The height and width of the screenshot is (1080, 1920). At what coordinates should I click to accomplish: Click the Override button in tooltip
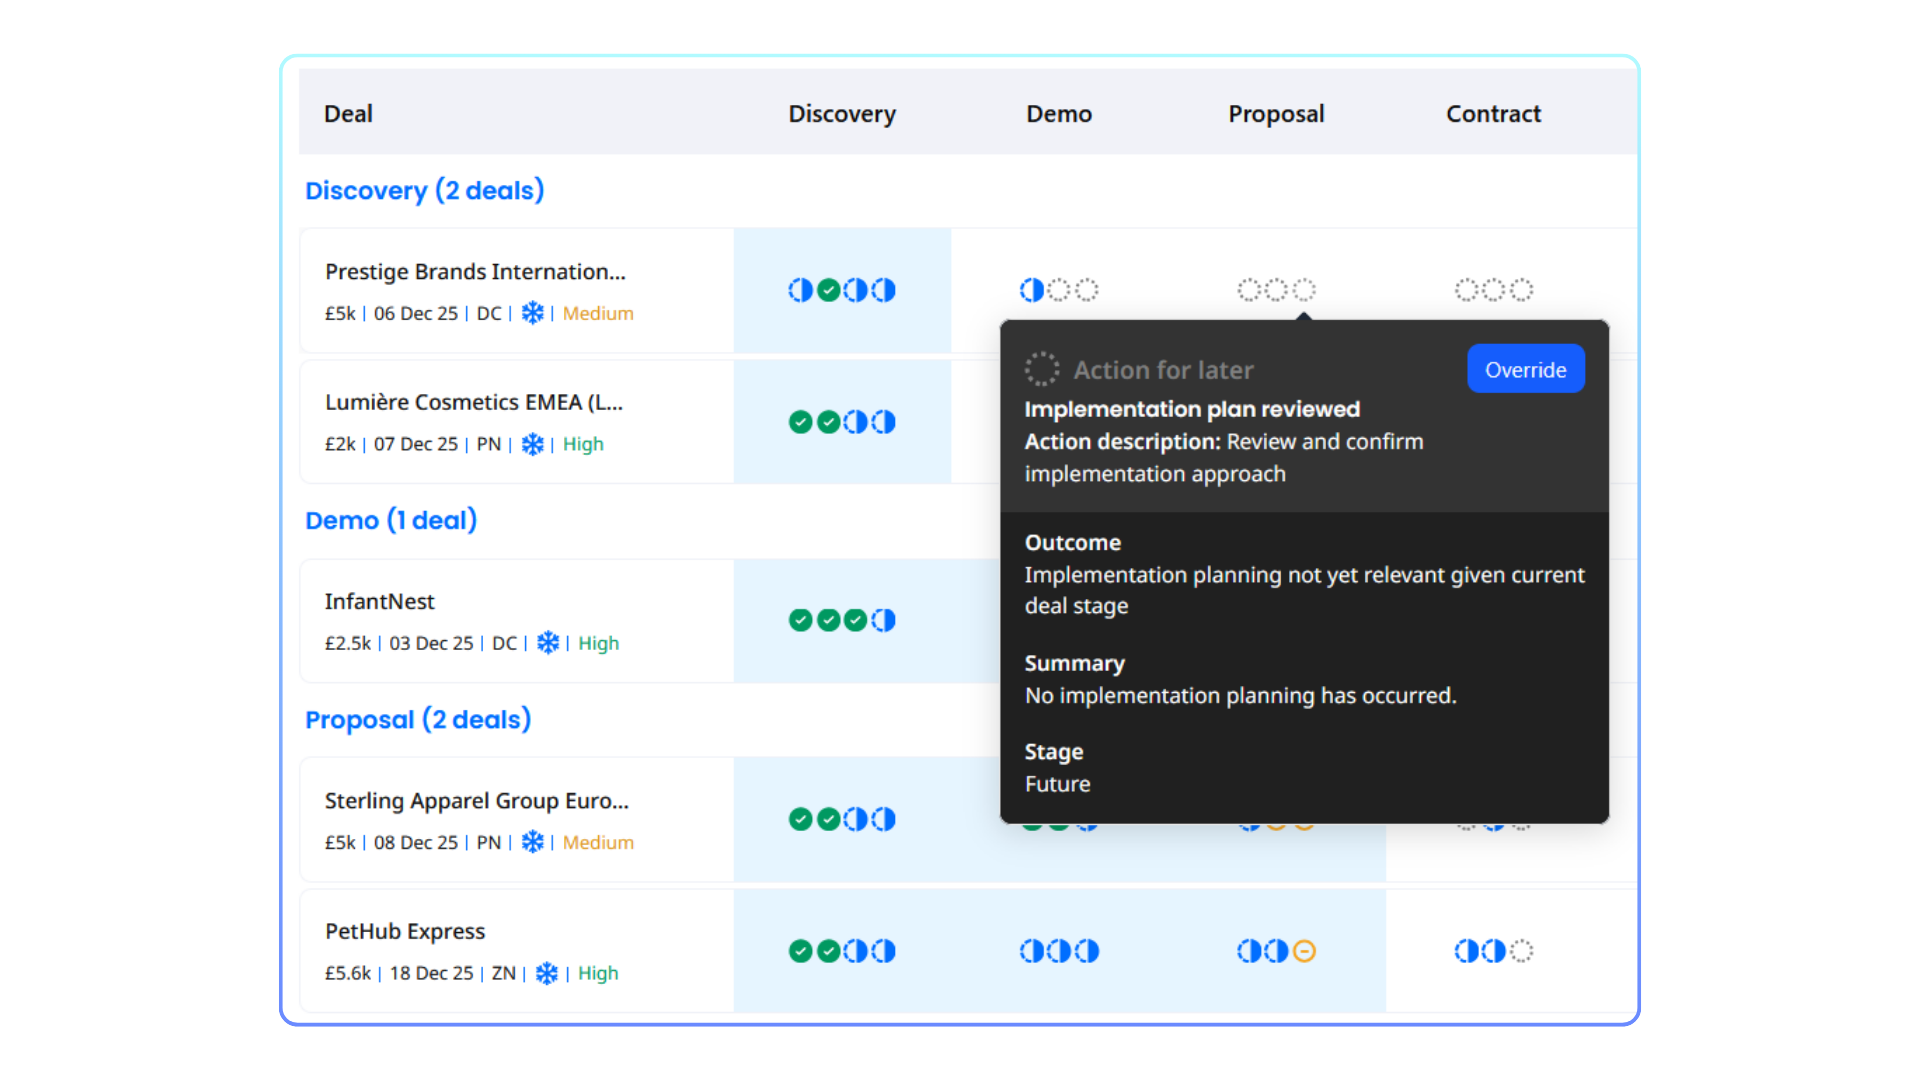pyautogui.click(x=1525, y=369)
